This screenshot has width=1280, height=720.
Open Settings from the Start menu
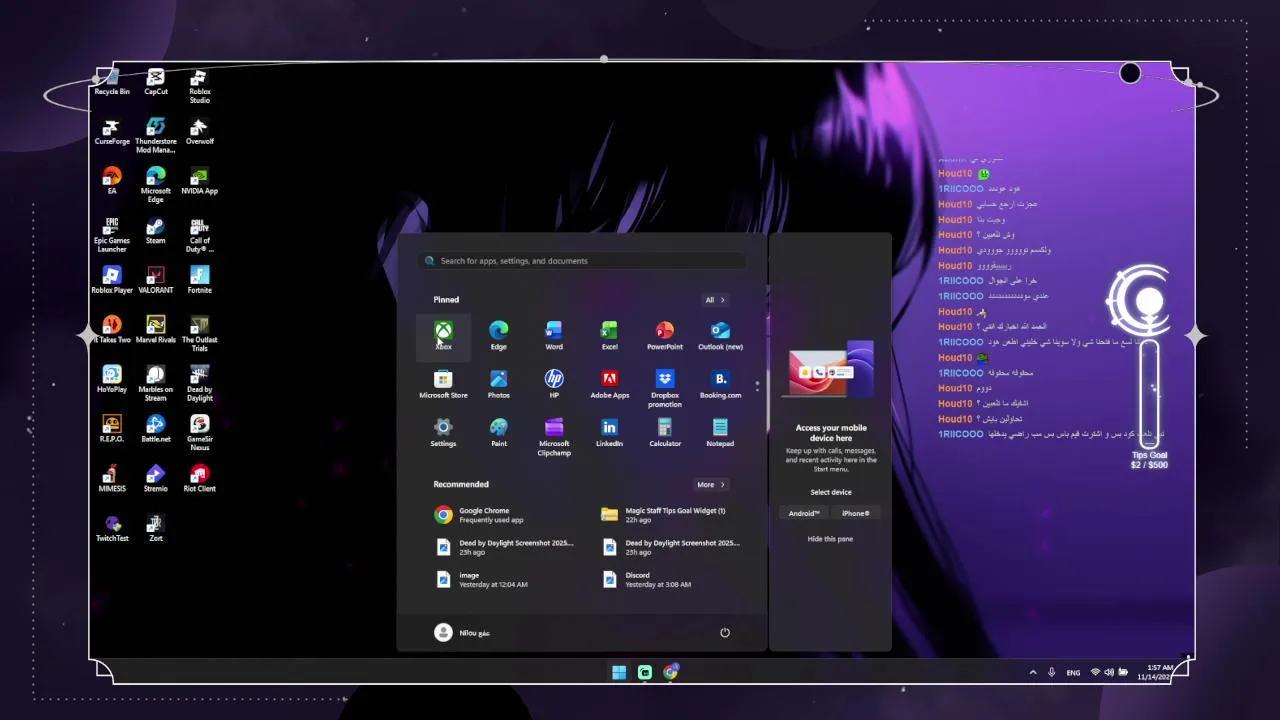coord(443,433)
